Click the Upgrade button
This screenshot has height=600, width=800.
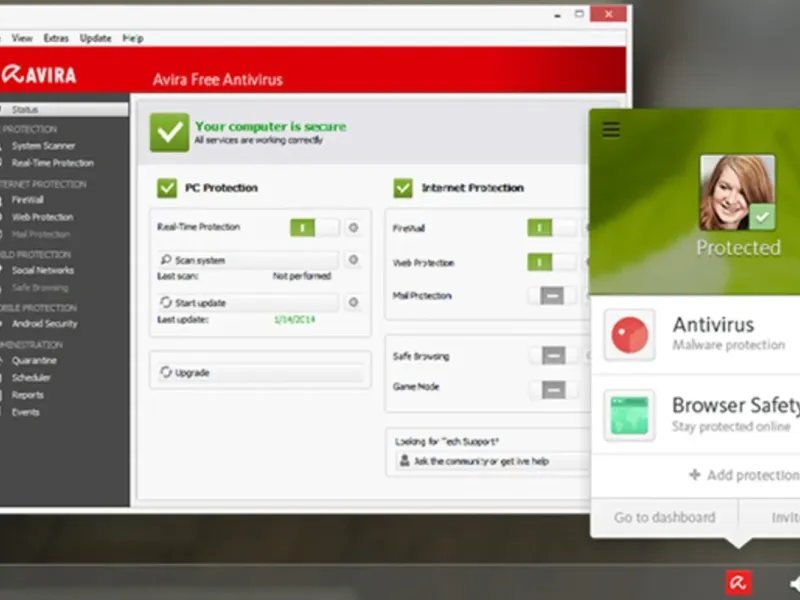tap(260, 372)
